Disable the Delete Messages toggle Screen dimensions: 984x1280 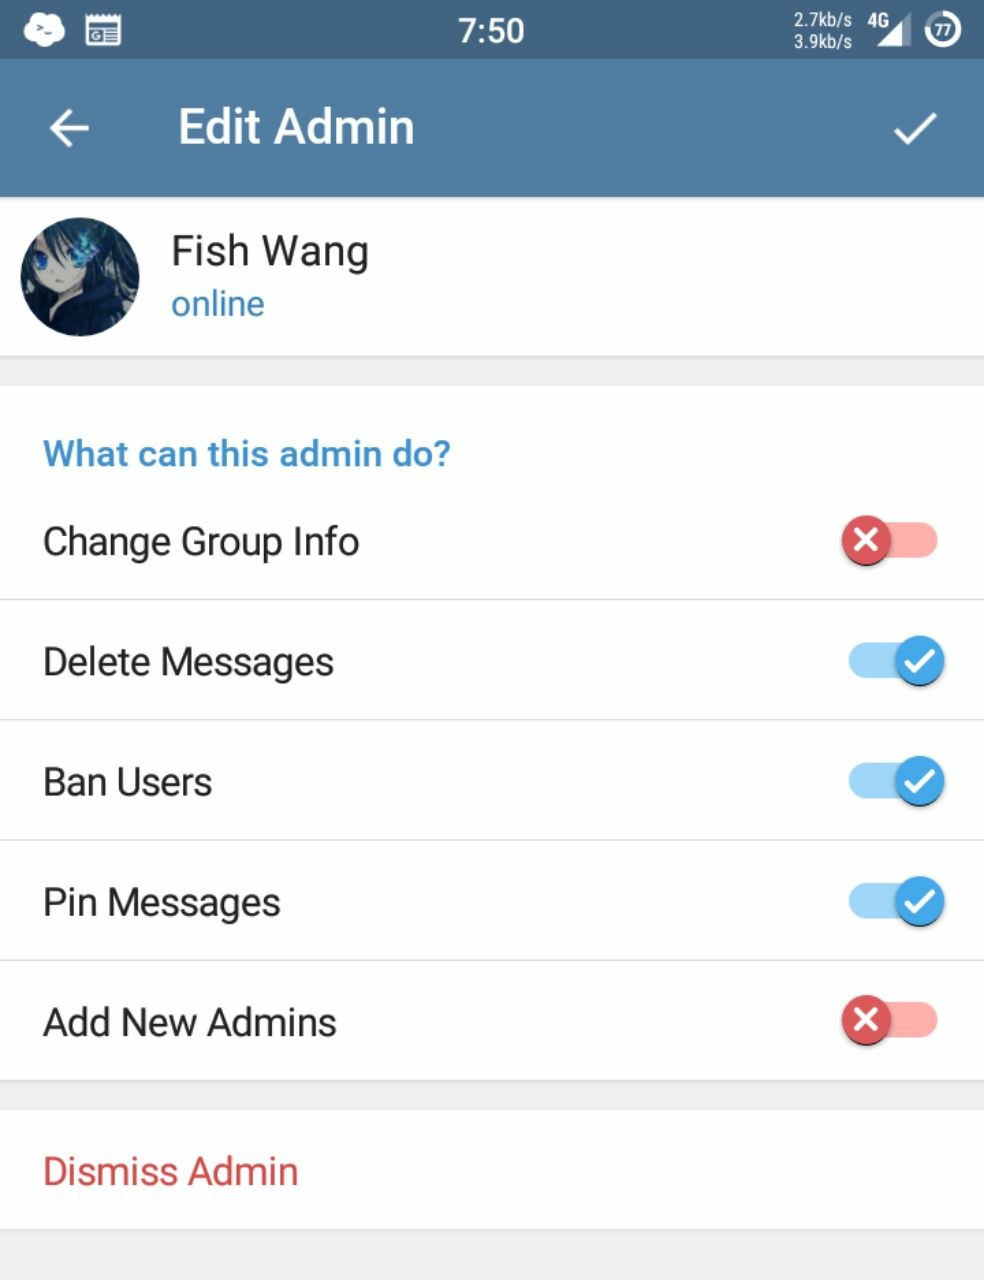[896, 661]
